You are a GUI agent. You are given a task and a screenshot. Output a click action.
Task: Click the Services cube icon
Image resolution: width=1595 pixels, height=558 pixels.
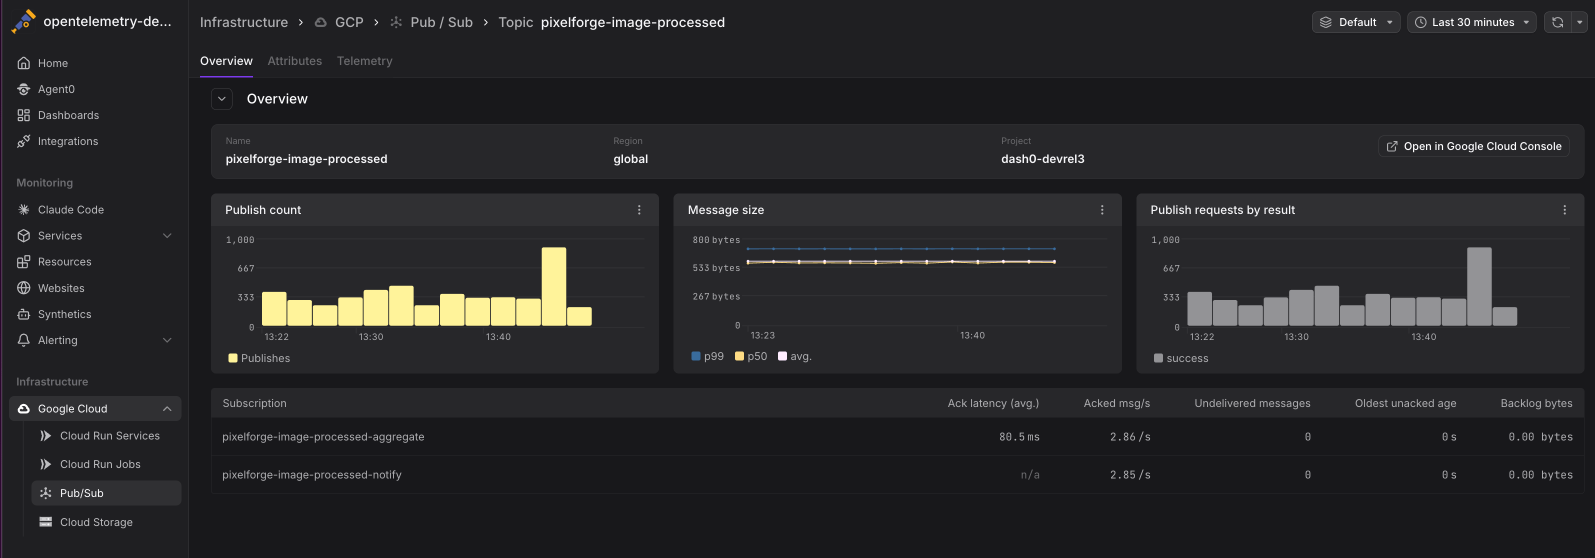24,236
